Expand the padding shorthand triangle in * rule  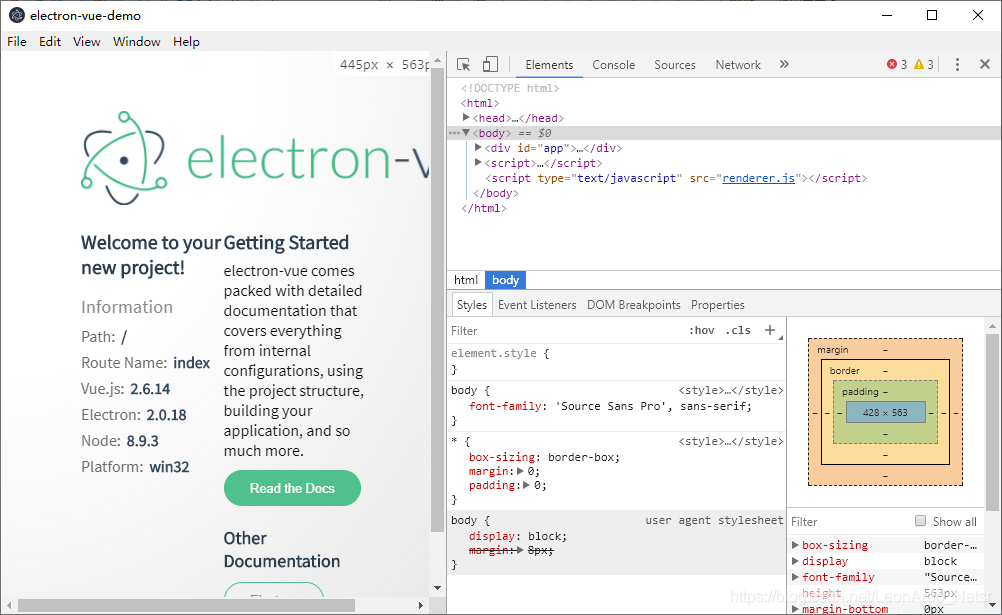[526, 485]
